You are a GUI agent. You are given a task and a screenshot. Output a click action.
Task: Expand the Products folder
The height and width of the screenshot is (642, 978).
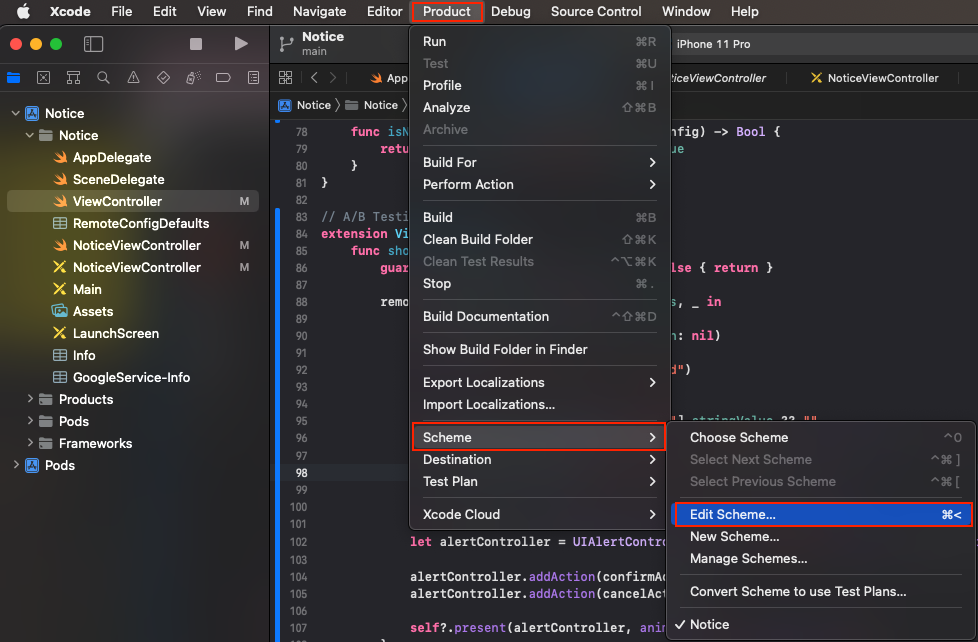click(29, 399)
